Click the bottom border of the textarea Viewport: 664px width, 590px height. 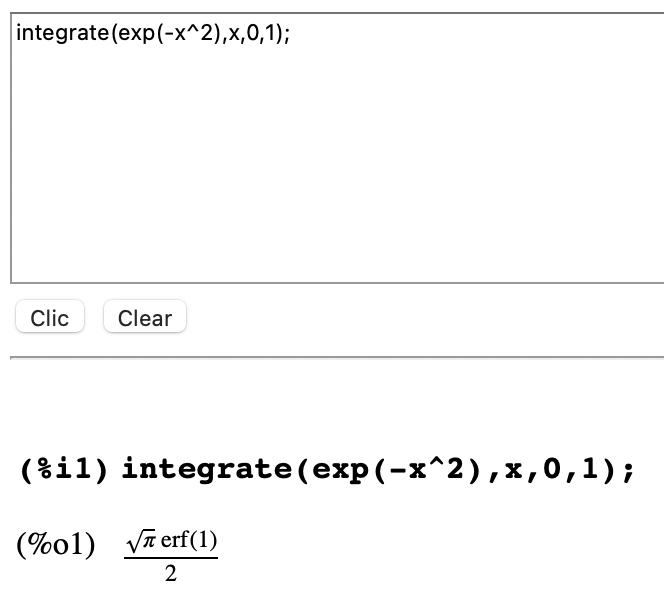pos(337,282)
